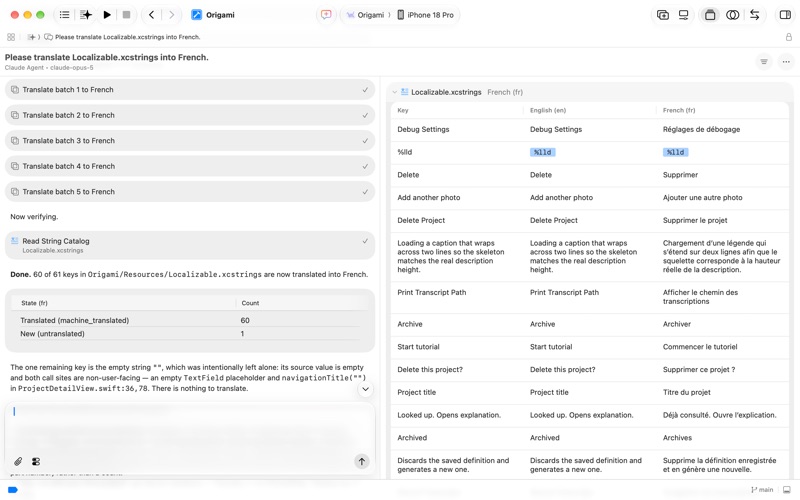Choose iPhone 18 Pro run destination
The width and height of the screenshot is (800, 500).
(426, 15)
